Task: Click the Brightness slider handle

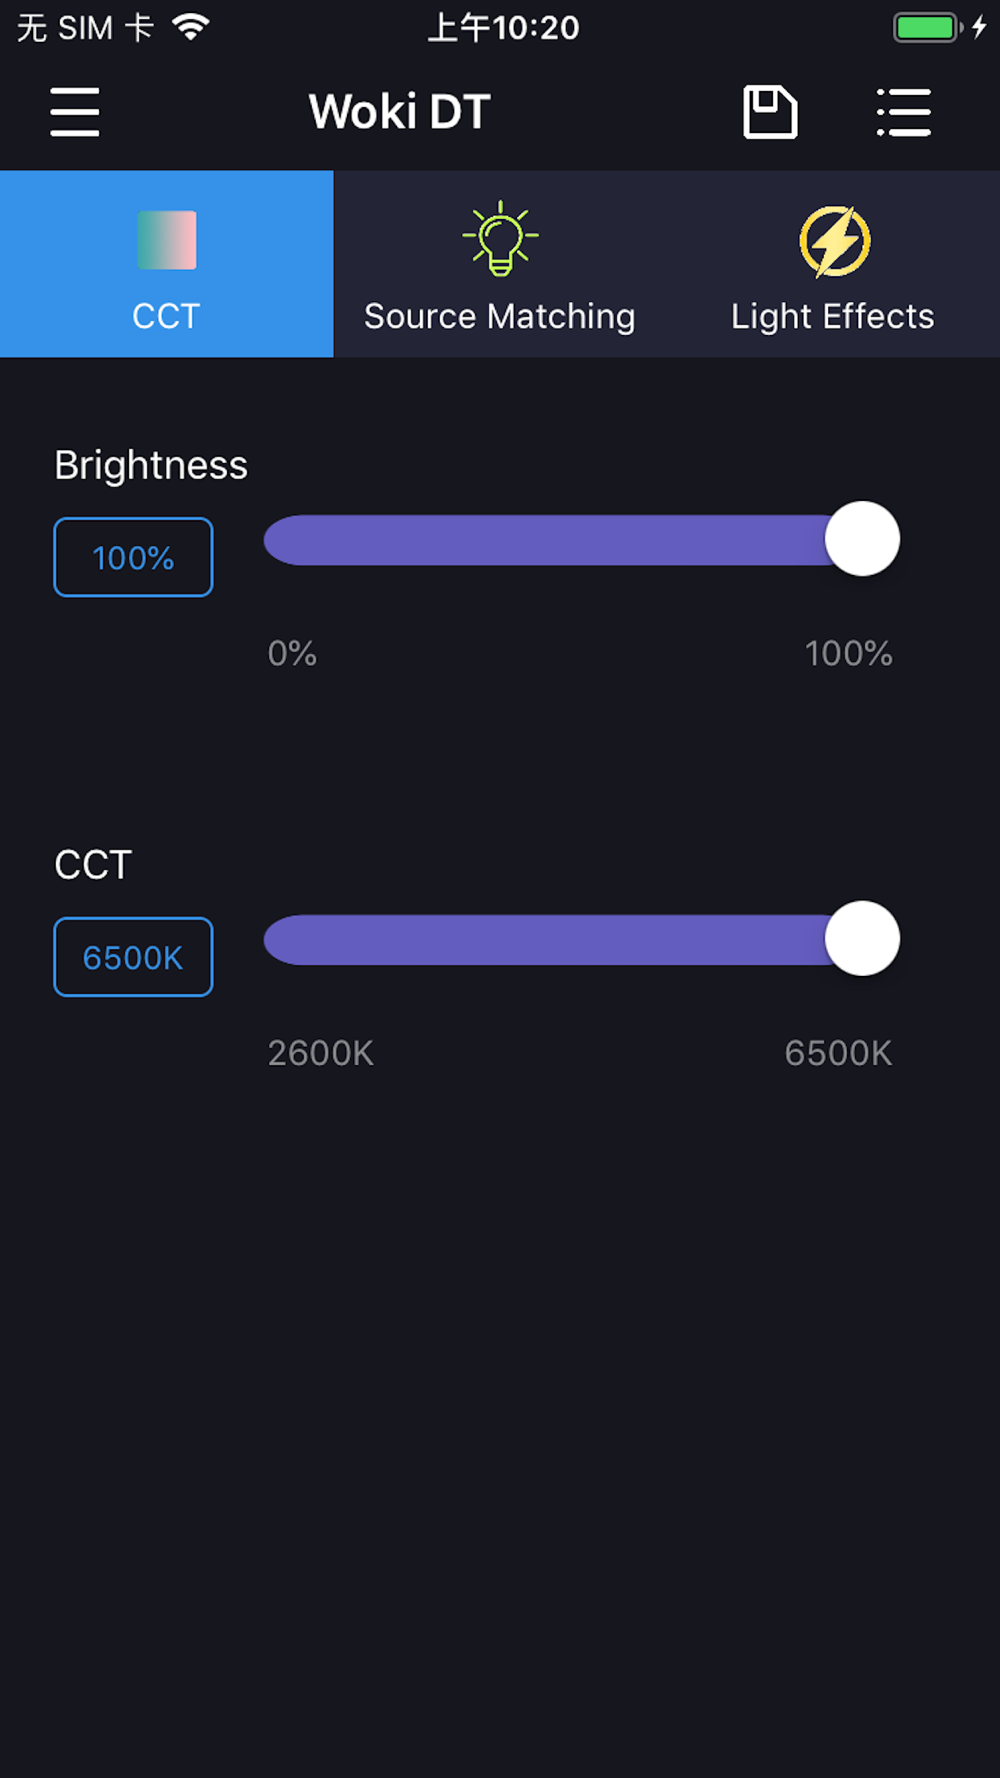Action: click(x=862, y=539)
